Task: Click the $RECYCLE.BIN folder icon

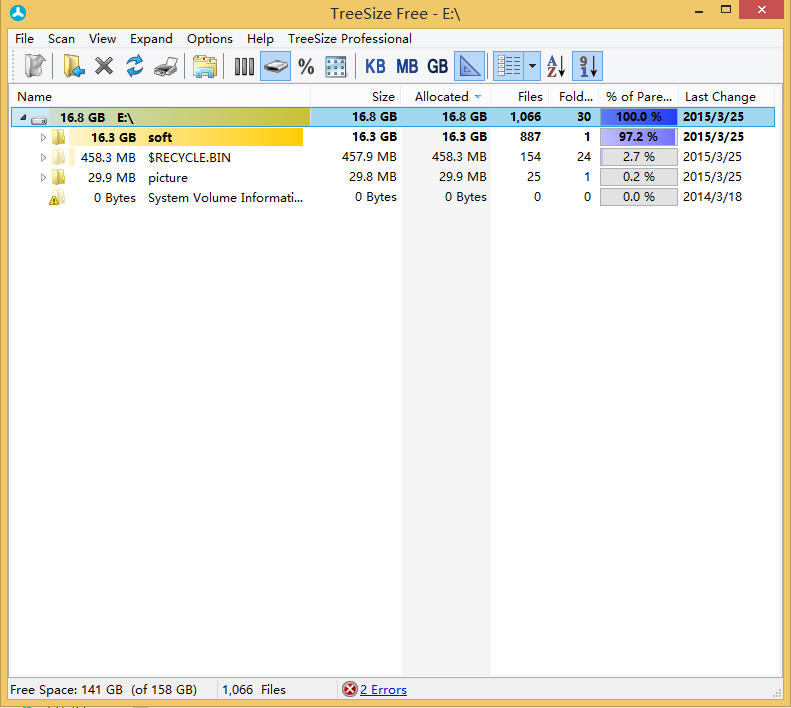Action: (59, 157)
